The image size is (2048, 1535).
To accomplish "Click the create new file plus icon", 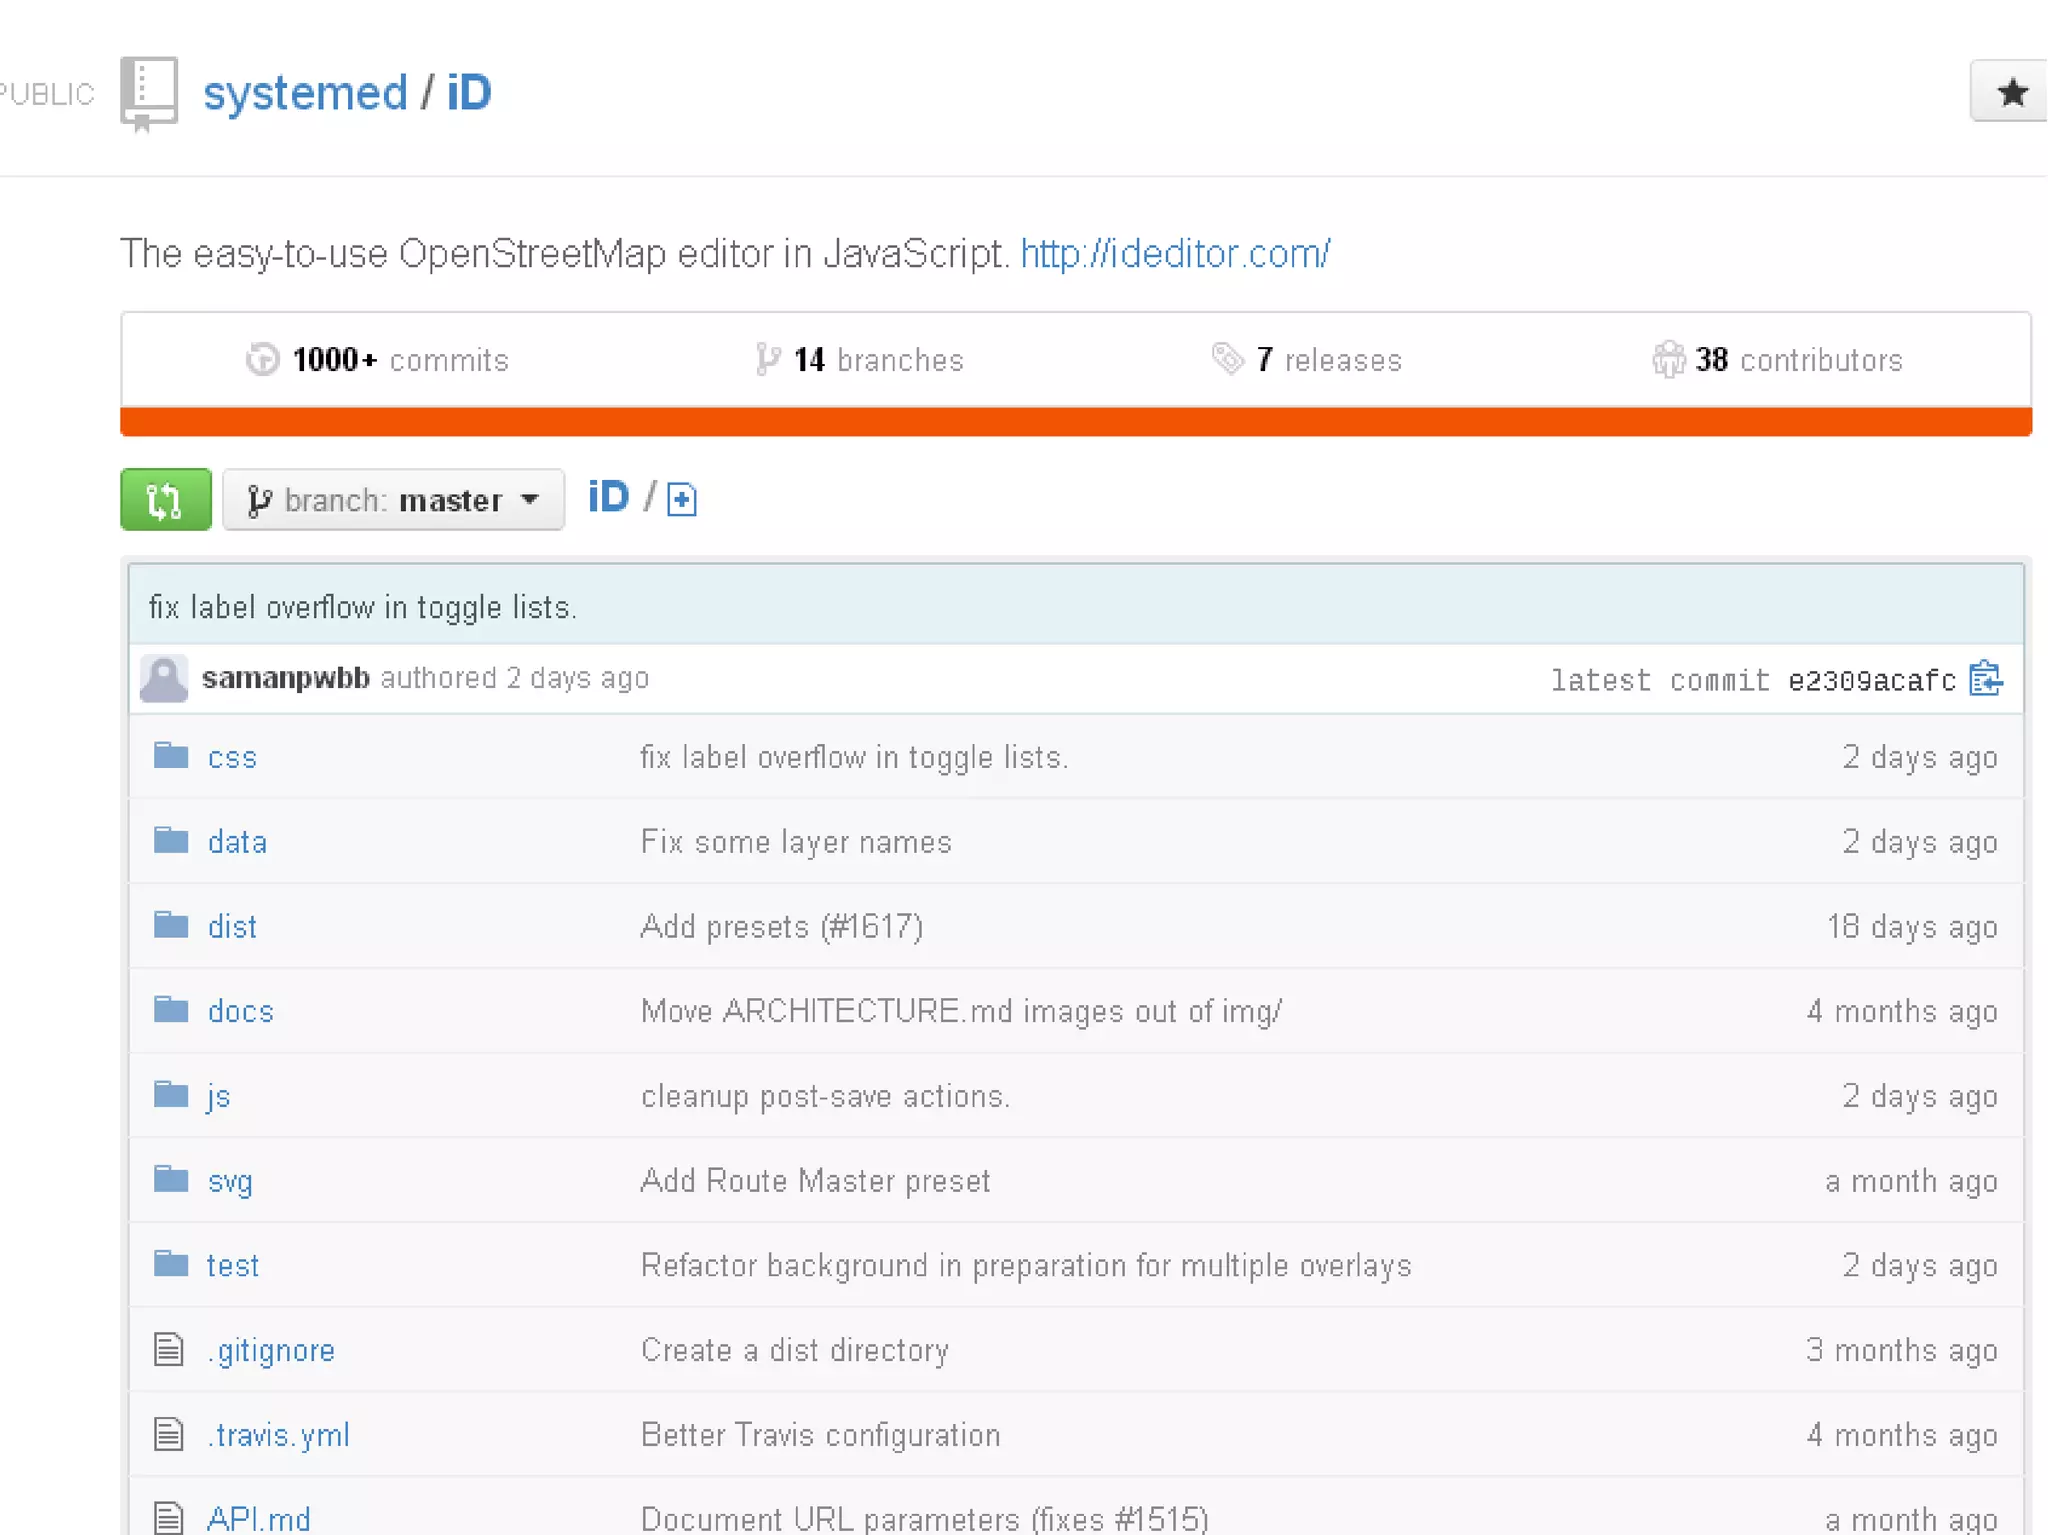I will 682,499.
